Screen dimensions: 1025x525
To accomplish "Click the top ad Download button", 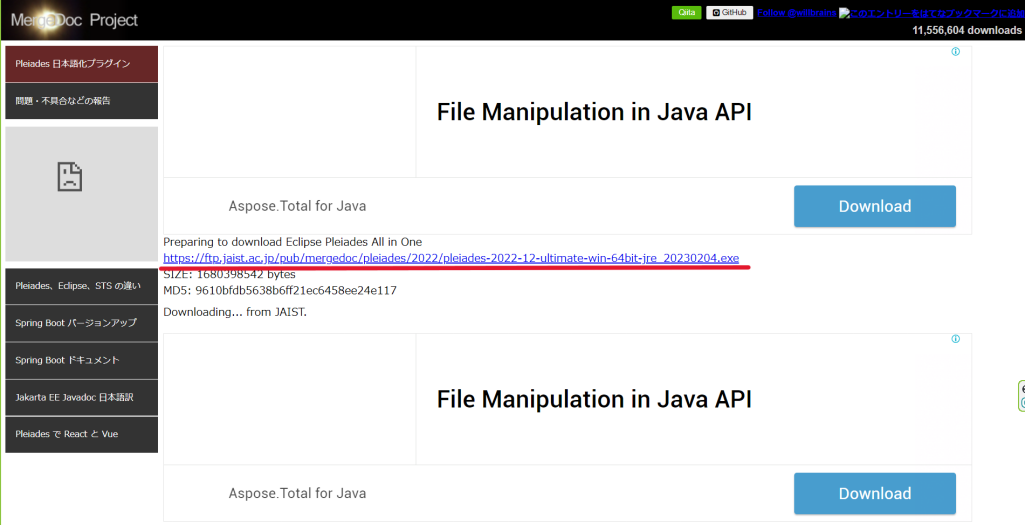I will tap(875, 206).
